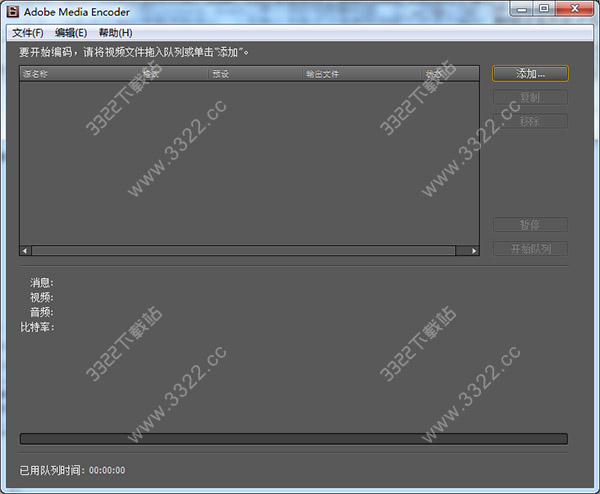Click the 输出文件 column header
600x494 pixels.
pos(362,74)
